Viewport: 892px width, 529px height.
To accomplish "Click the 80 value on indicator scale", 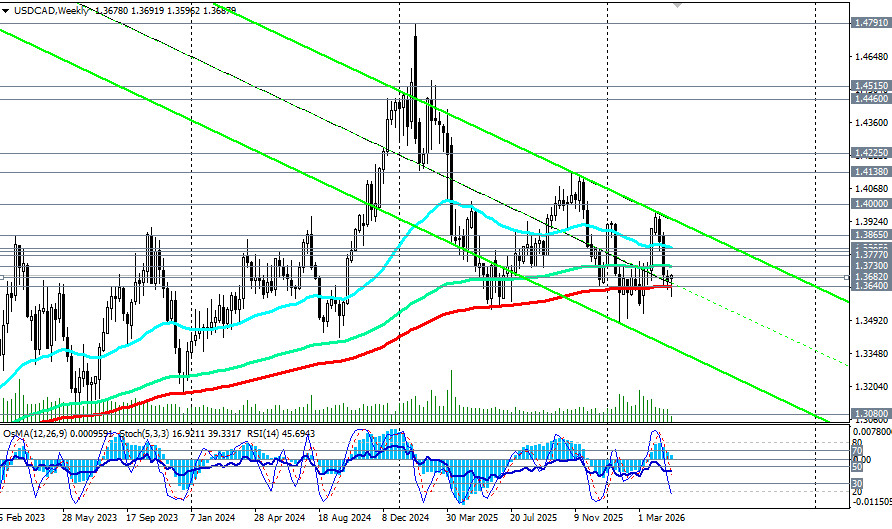I will tap(857, 443).
